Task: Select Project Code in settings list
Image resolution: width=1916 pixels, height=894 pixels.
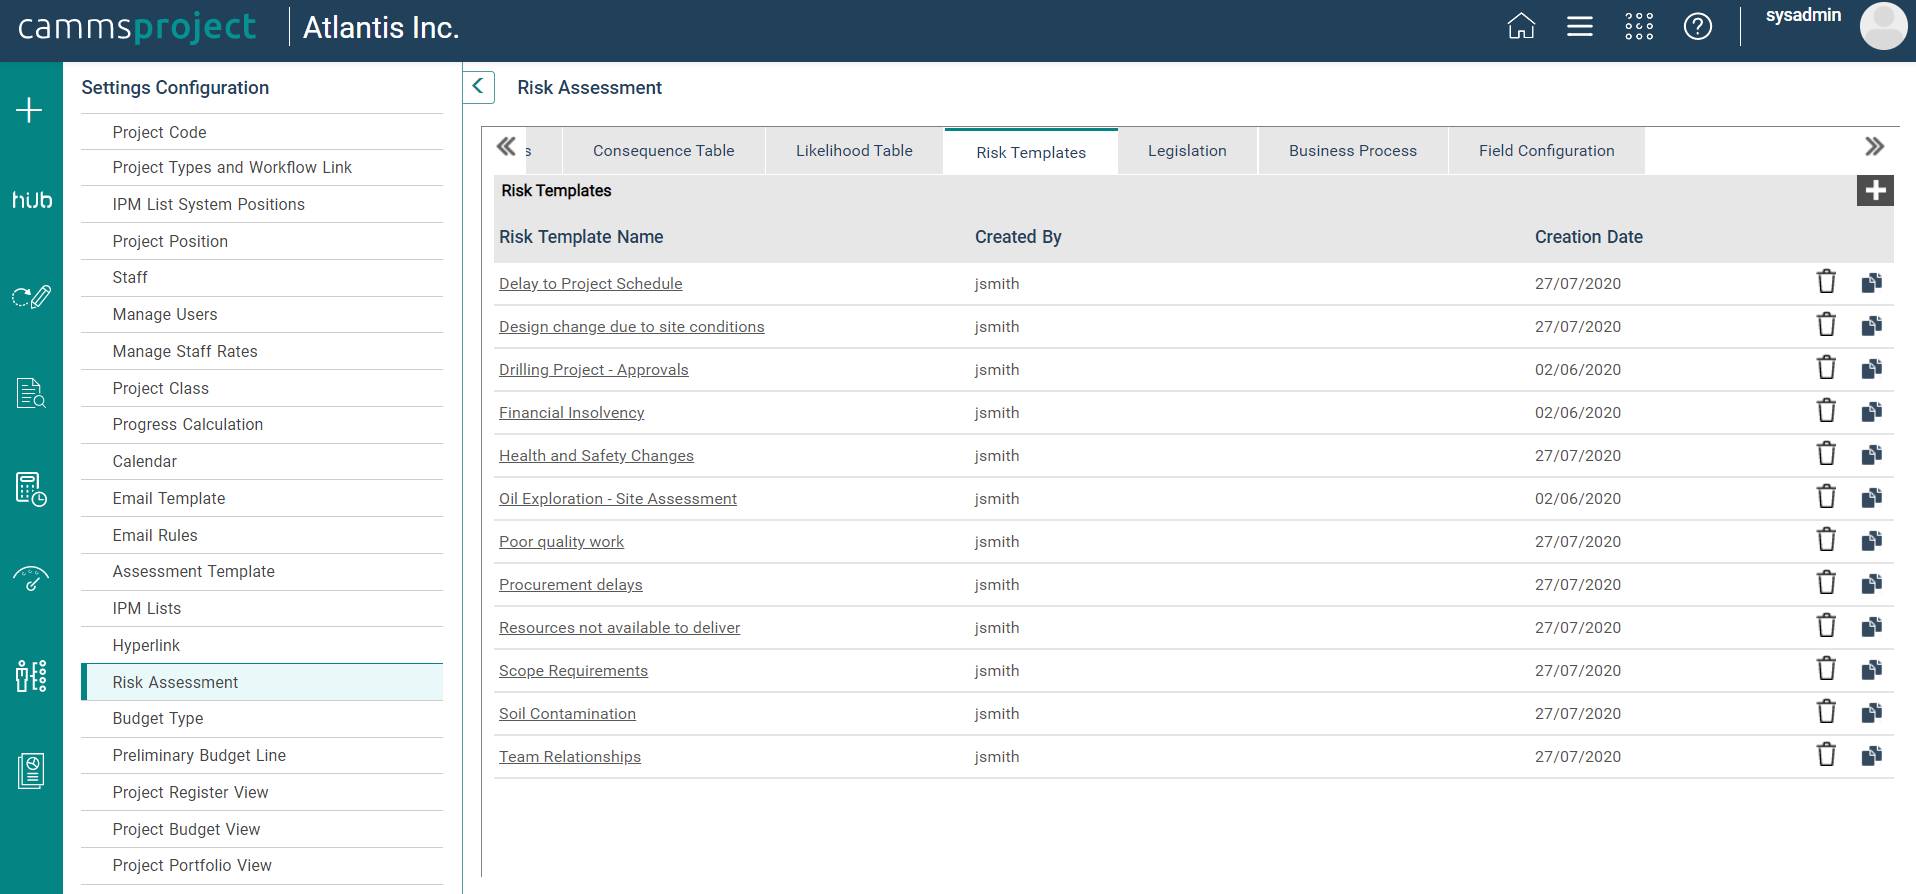Action: point(262,132)
